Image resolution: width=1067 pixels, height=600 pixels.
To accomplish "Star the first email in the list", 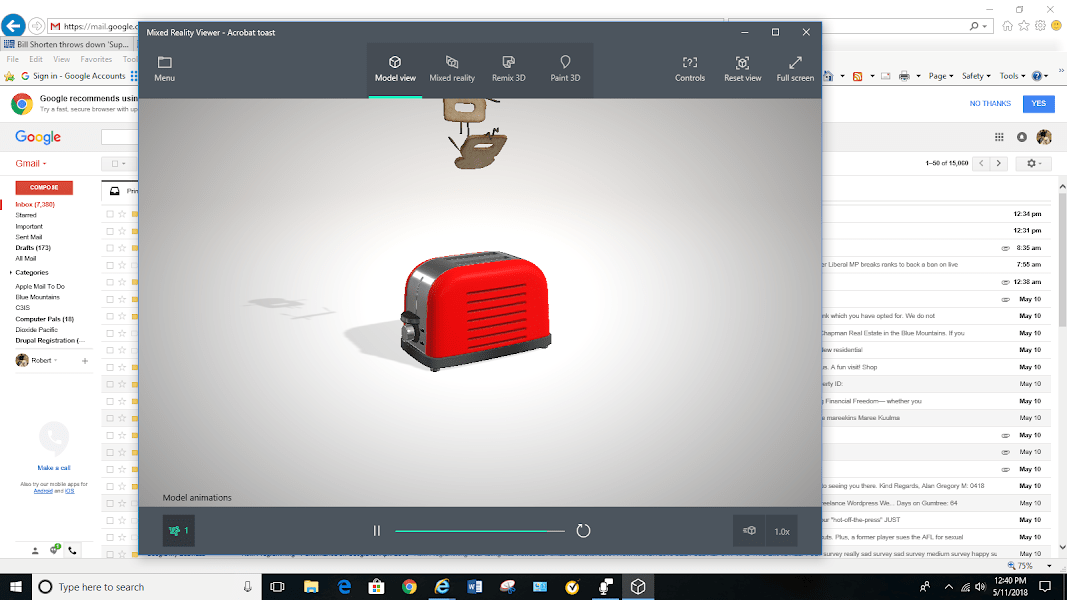I will click(x=122, y=214).
